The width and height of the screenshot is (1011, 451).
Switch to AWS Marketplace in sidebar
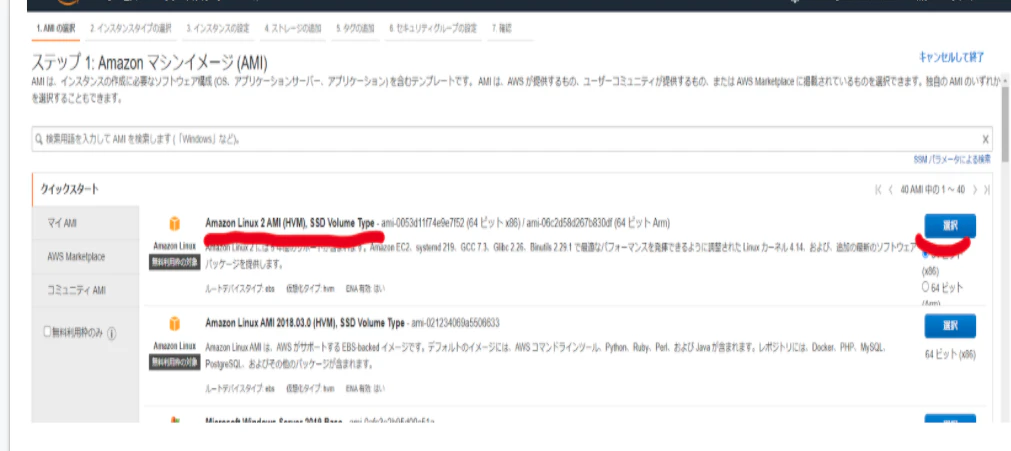coord(86,257)
